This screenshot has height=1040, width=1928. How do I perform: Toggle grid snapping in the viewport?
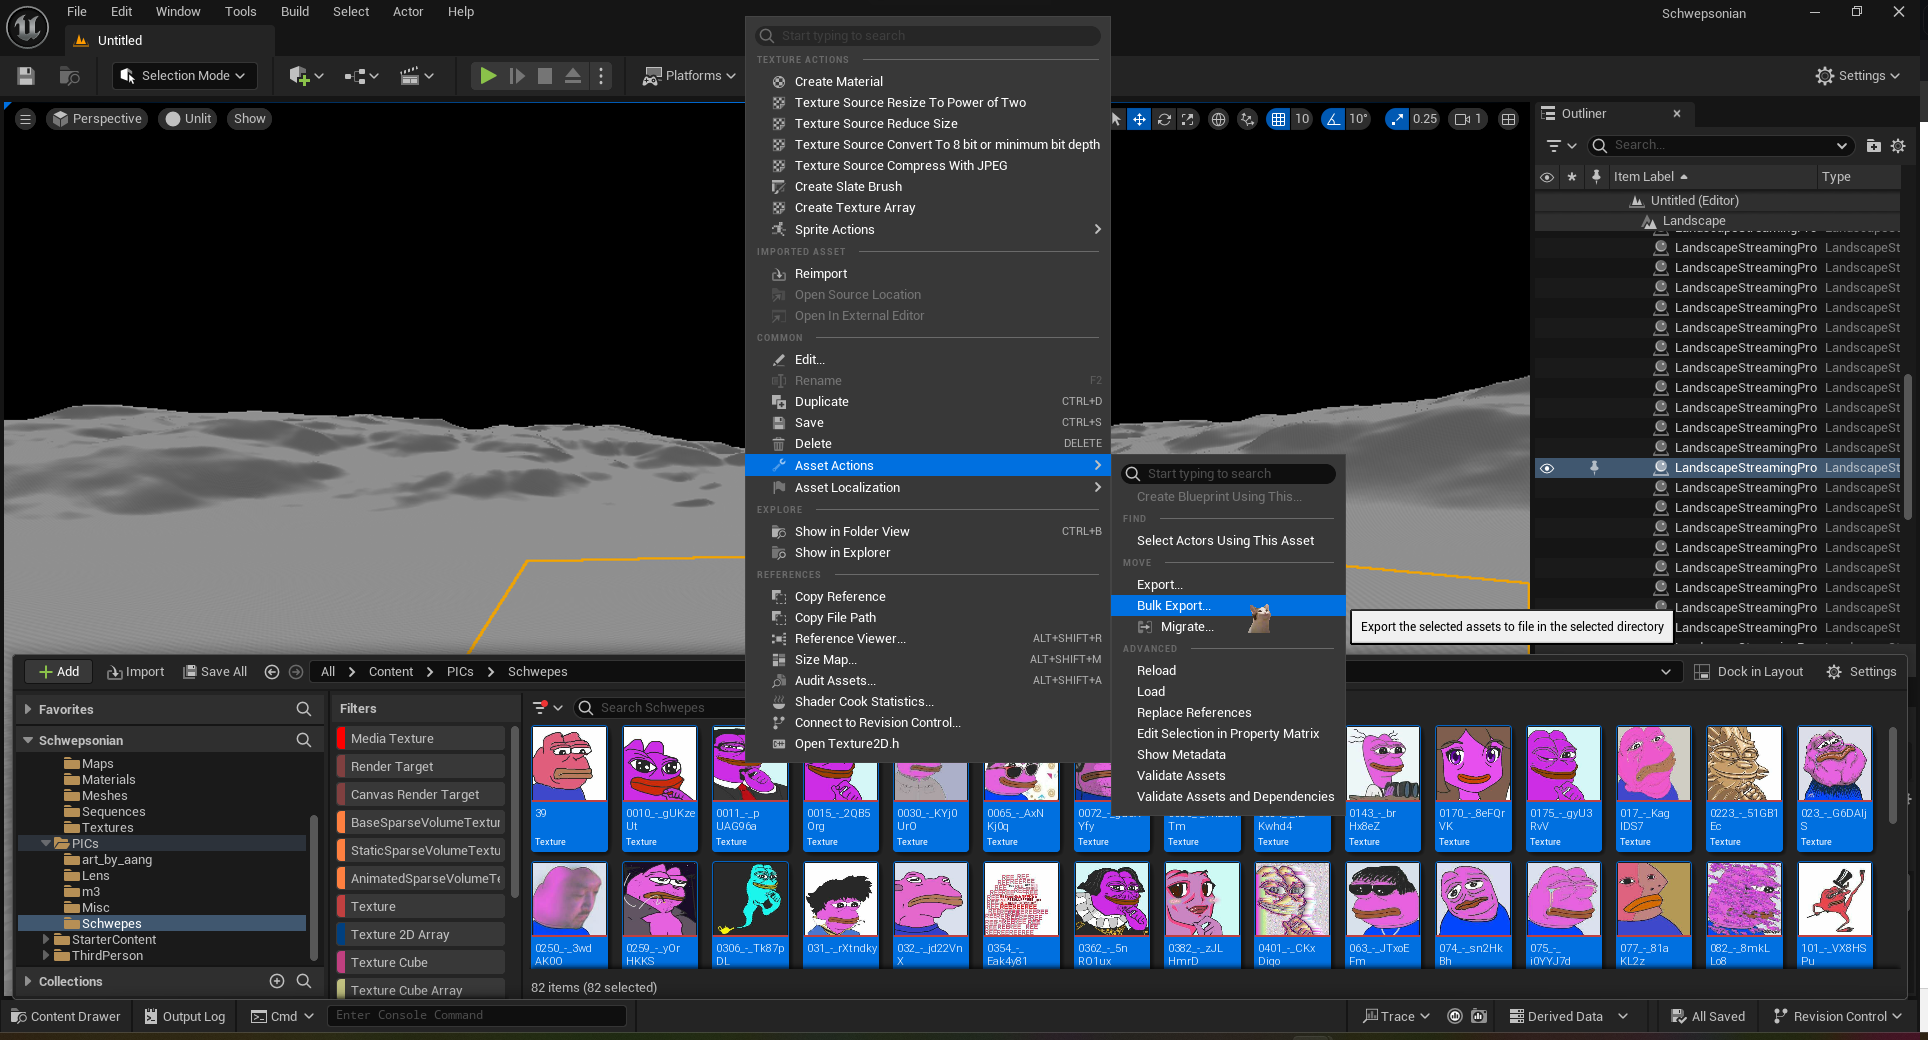coord(1278,119)
